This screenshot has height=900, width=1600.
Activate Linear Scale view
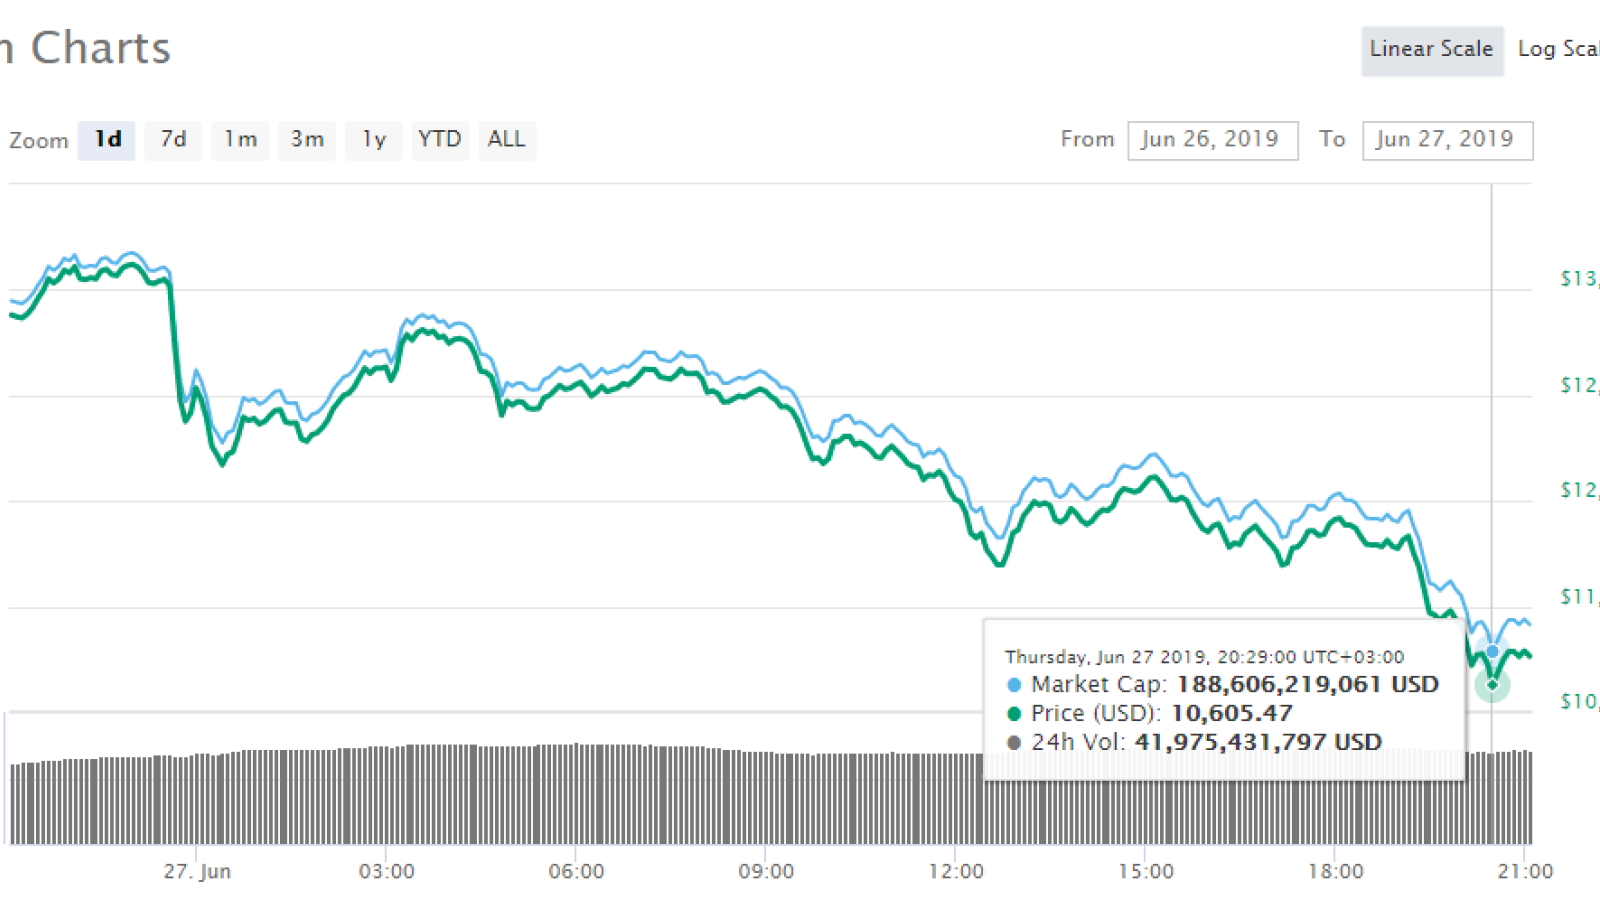1432,50
